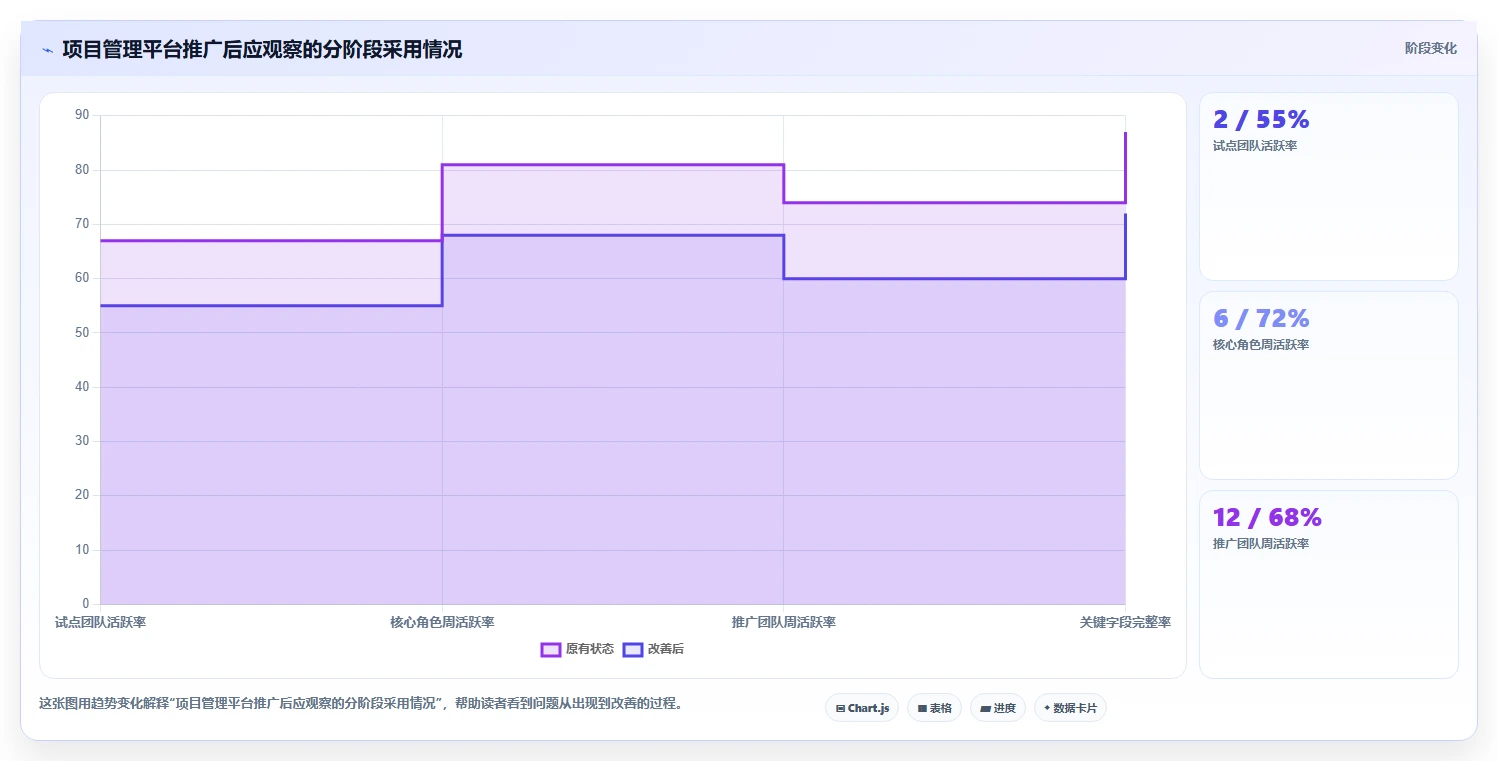Click the 原有状态 purple legend swatch
Viewport: 1498px width, 761px height.
pos(550,649)
